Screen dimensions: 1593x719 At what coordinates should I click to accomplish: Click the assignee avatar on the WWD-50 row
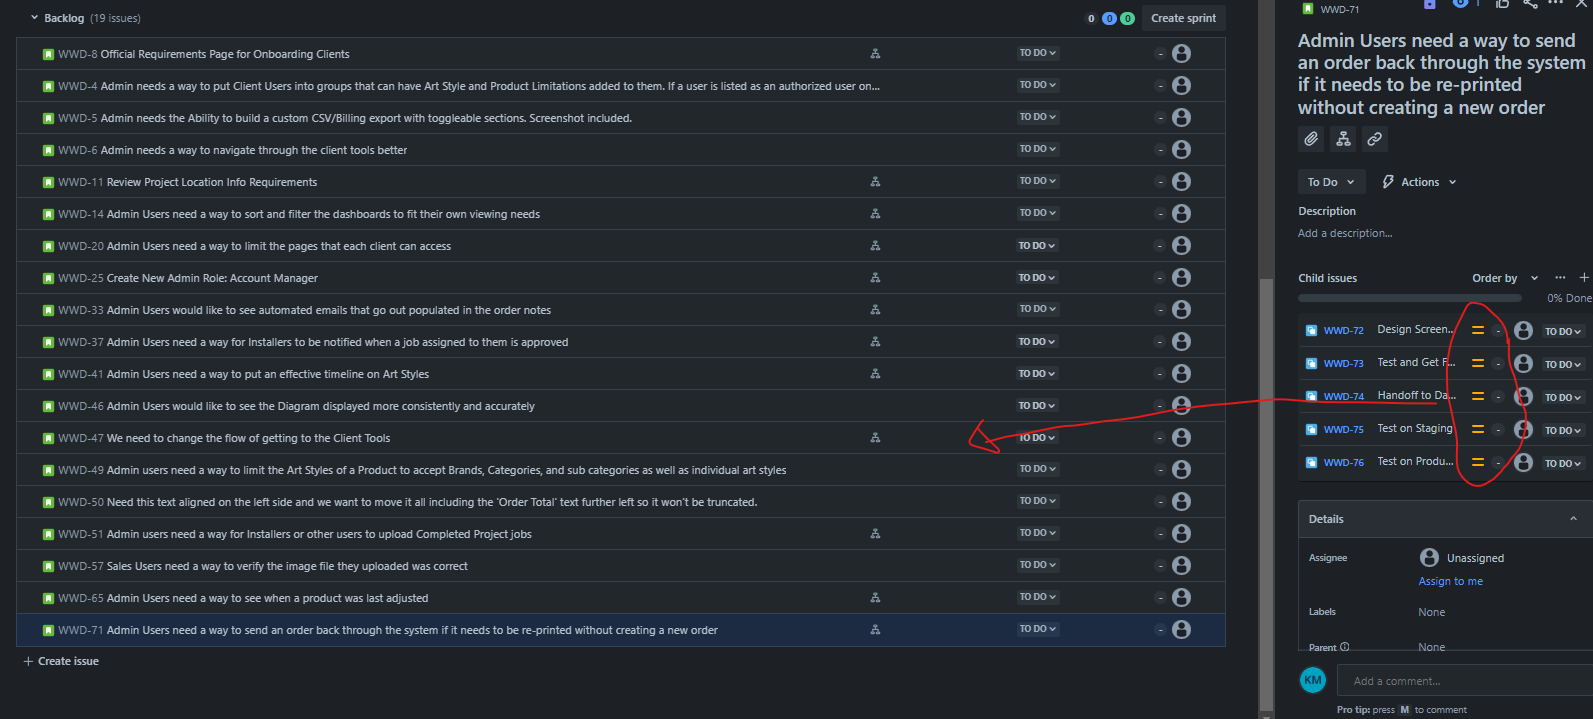(x=1181, y=501)
